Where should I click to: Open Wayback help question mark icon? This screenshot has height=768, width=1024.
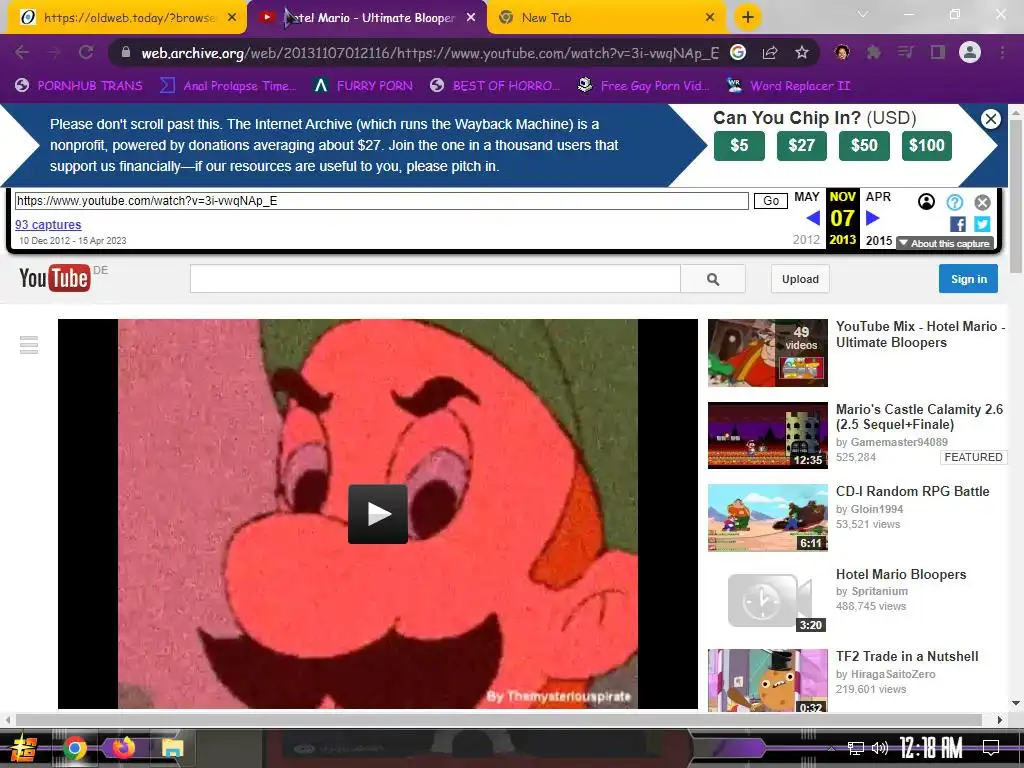[x=955, y=202]
